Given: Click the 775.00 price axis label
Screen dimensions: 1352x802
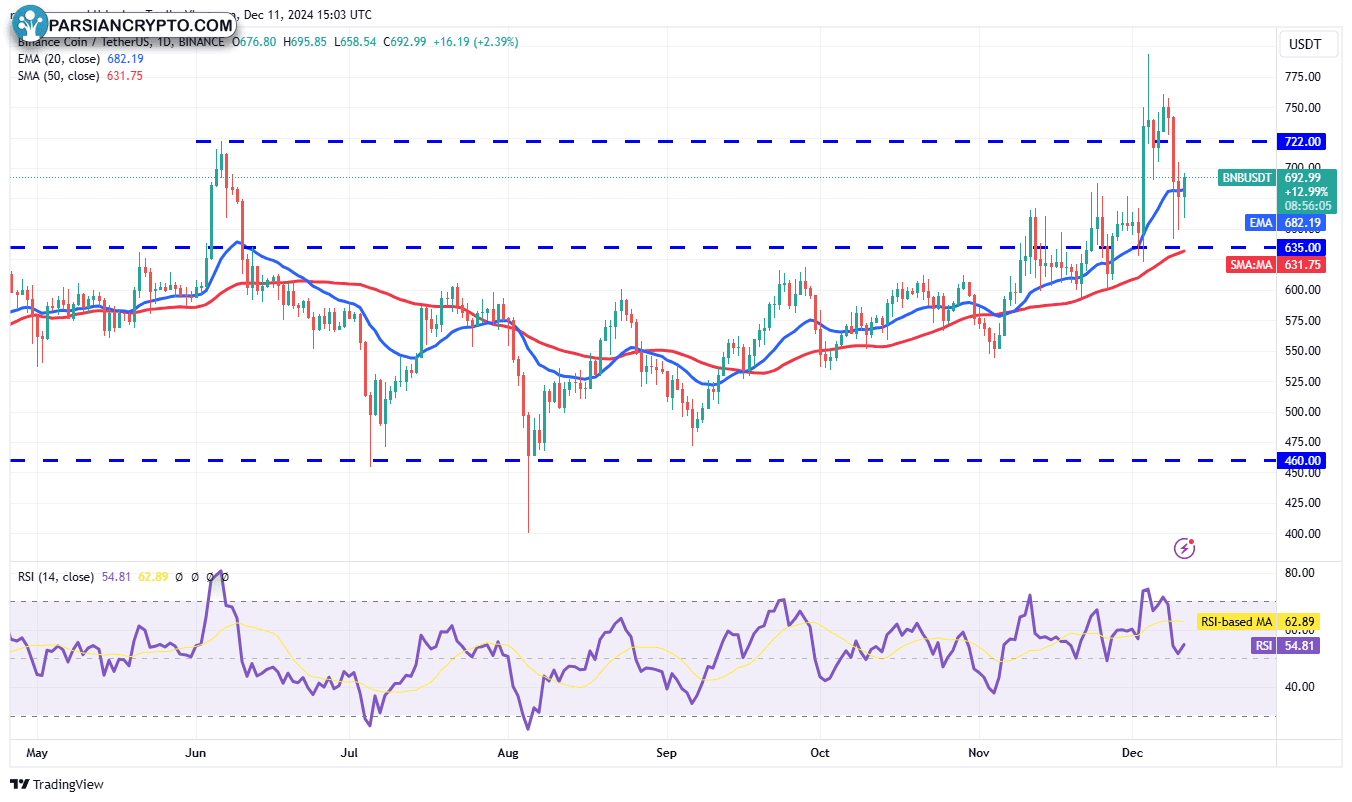Looking at the screenshot, I should click(1303, 77).
